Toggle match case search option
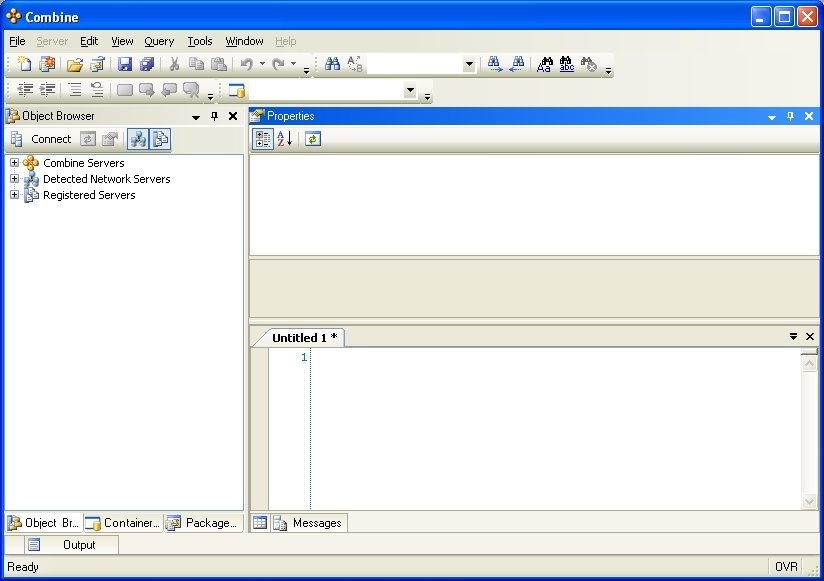824x581 pixels. click(544, 64)
